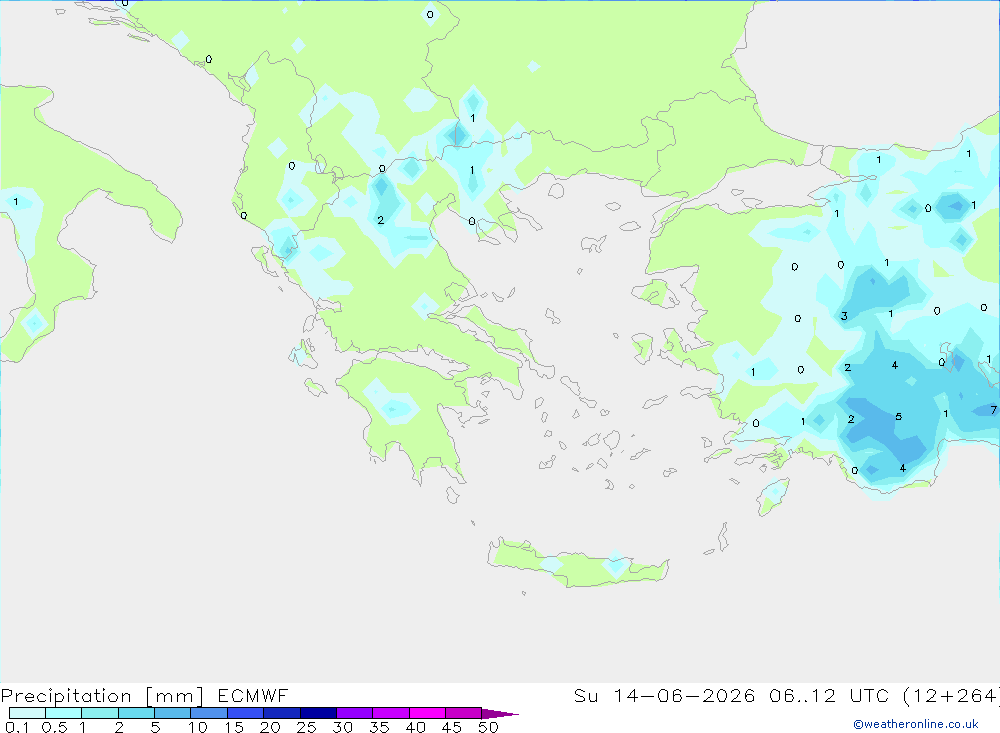Pick the 25–30 mm navy legend swatch
This screenshot has height=733, width=1000.
coord(318,713)
